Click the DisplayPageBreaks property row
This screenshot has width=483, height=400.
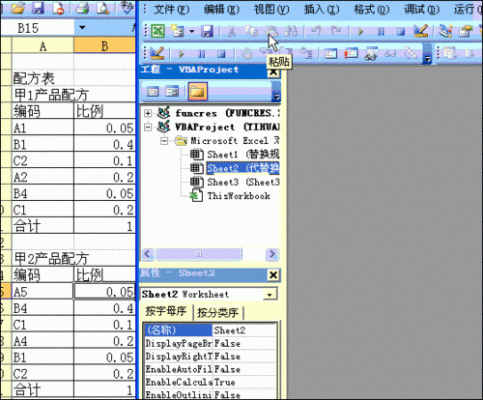click(x=210, y=343)
